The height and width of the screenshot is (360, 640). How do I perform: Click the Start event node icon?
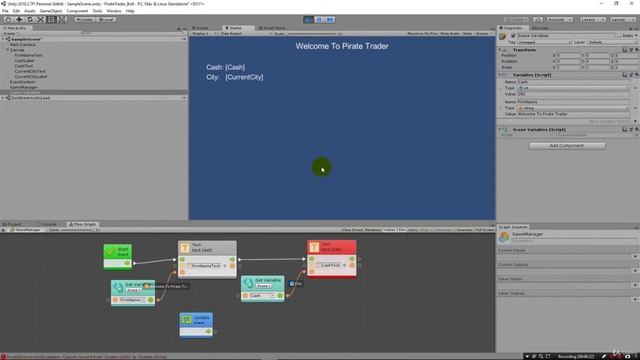click(x=111, y=252)
